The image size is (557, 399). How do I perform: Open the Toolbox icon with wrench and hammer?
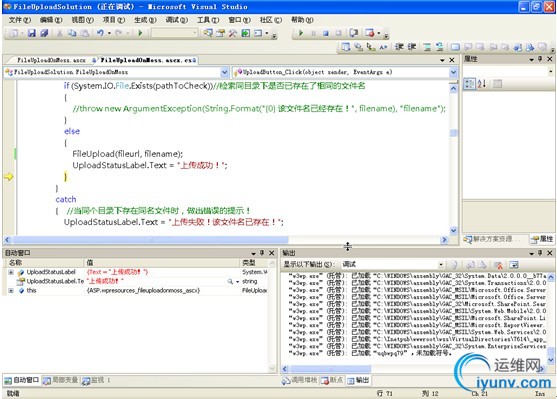[233, 33]
